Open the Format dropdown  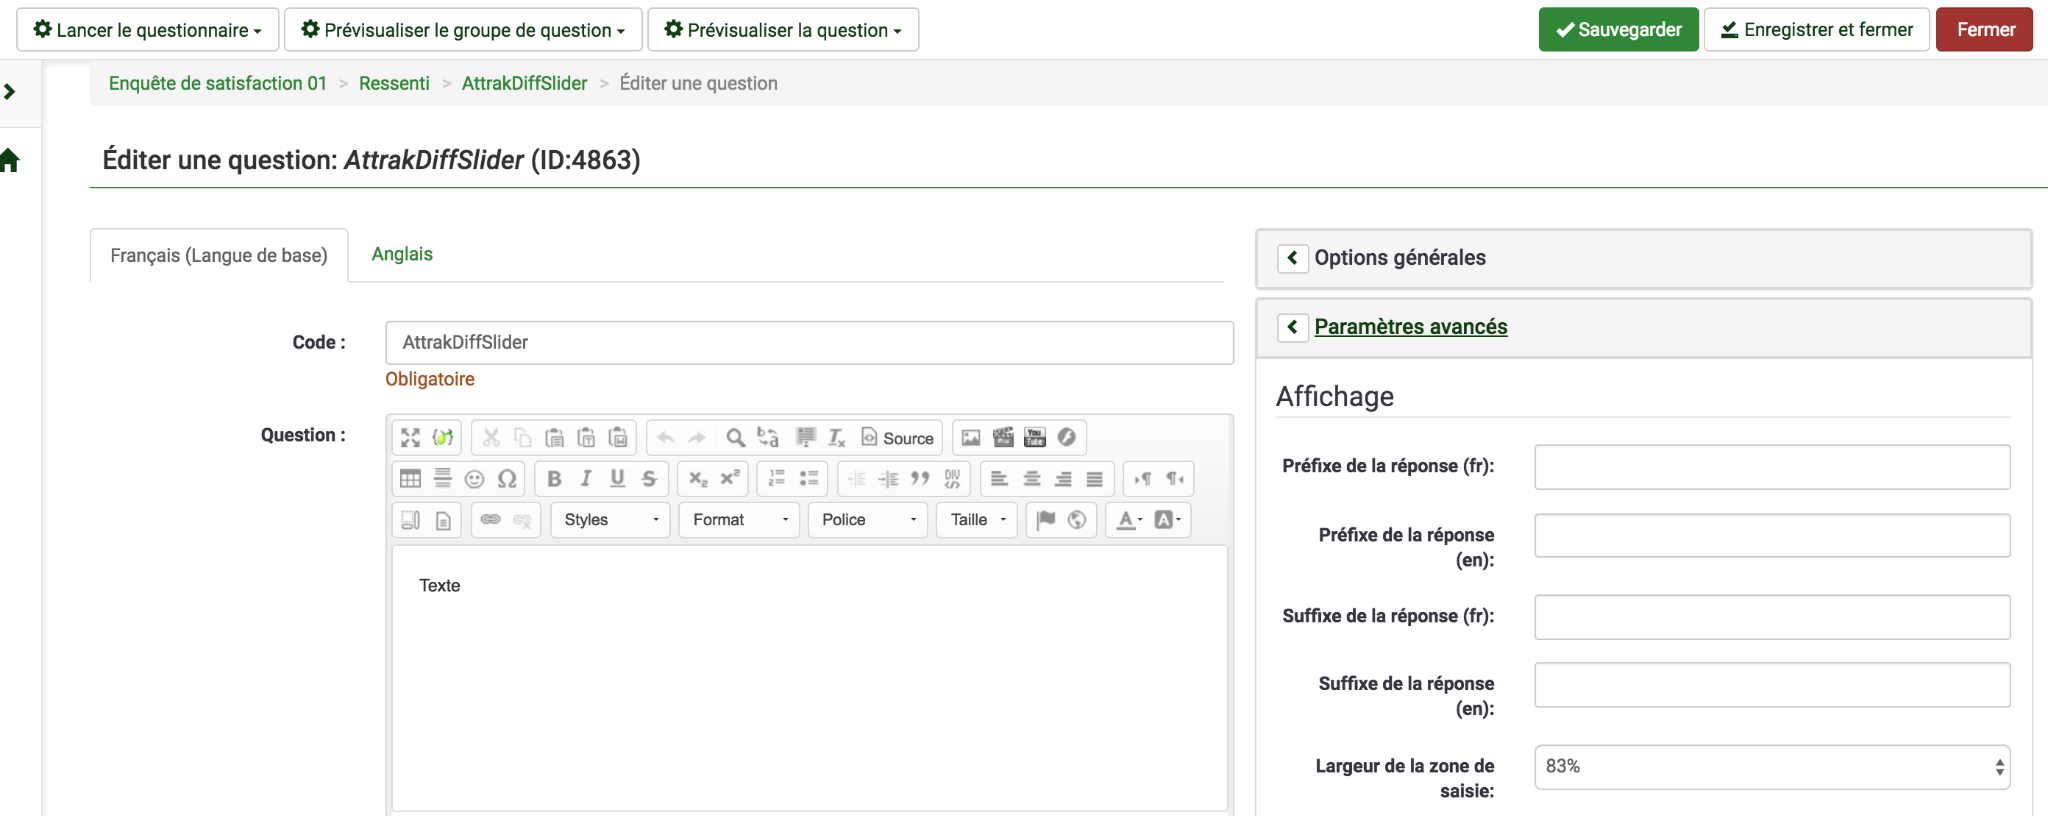click(x=739, y=520)
